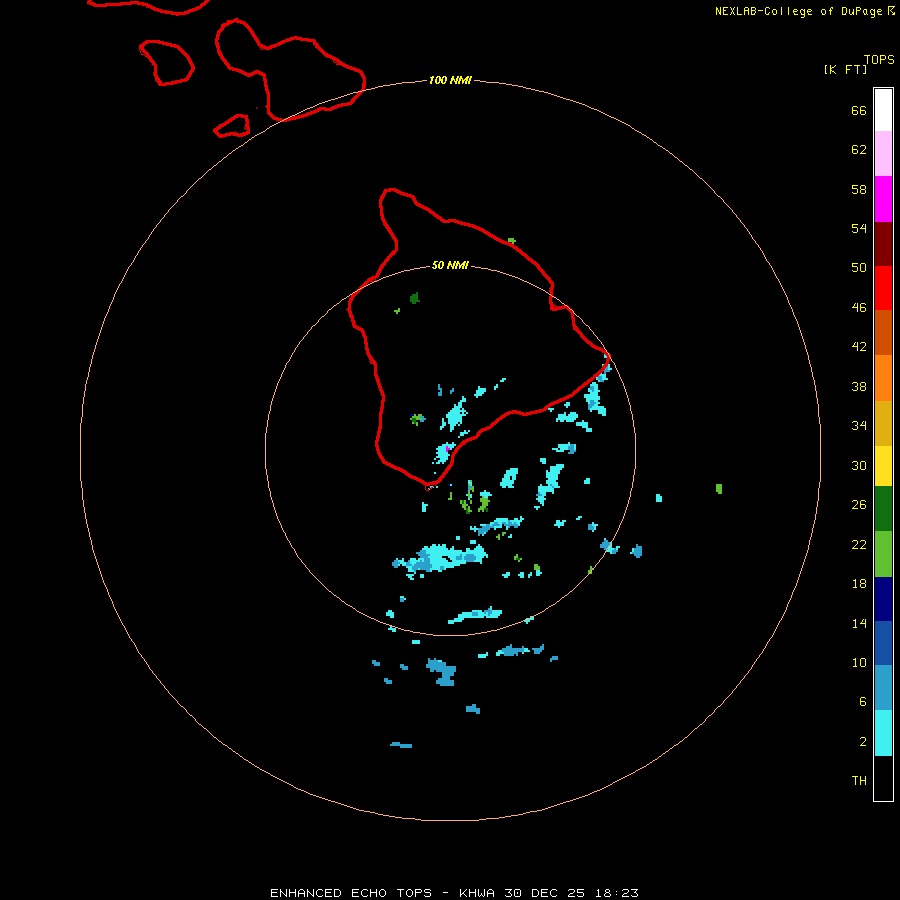Click the 54 legend value

pyautogui.click(x=859, y=228)
